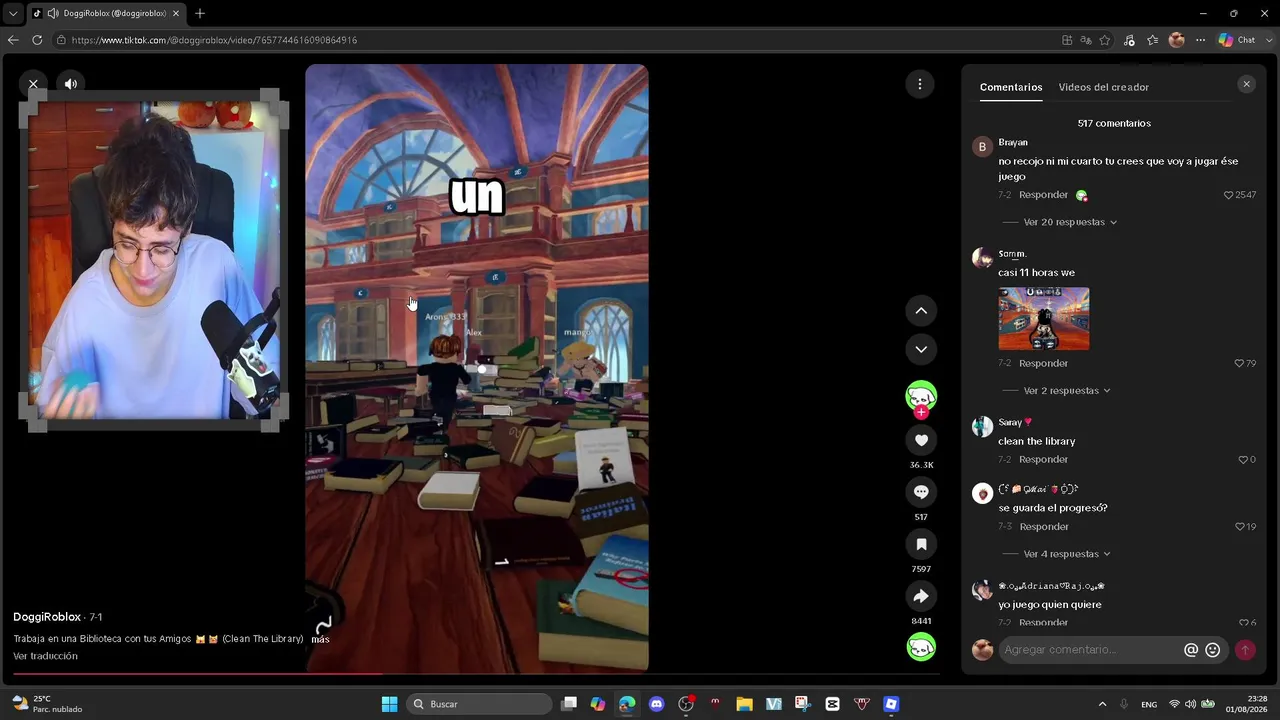Select Ver traducción under the caption

(45, 656)
